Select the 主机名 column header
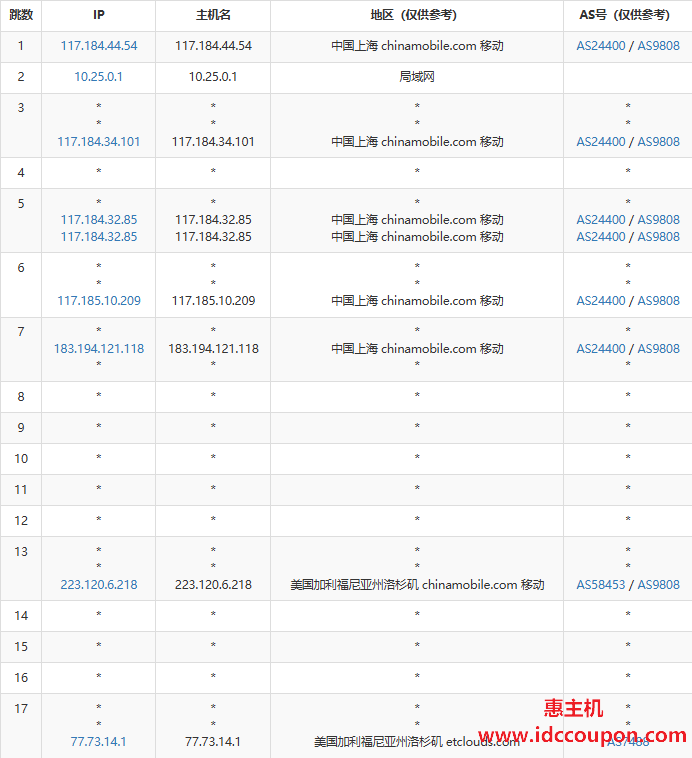692x758 pixels. [x=213, y=15]
